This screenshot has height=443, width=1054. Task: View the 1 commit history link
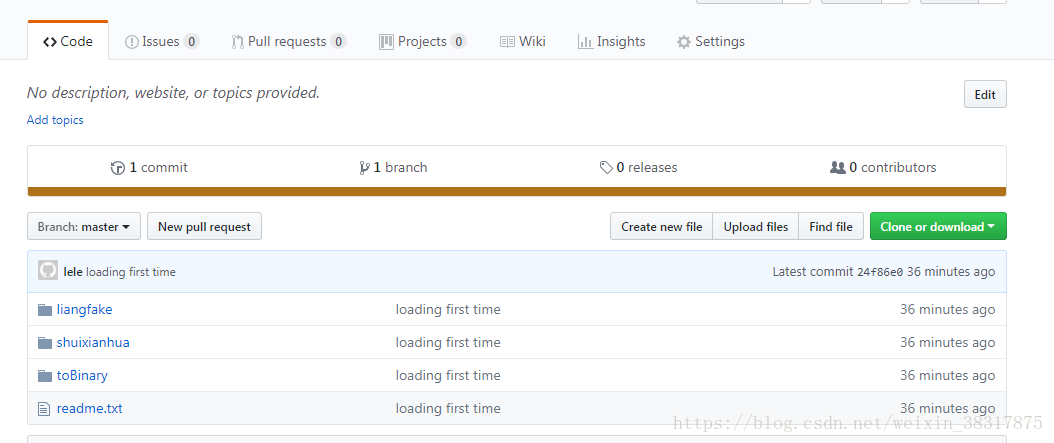point(149,167)
